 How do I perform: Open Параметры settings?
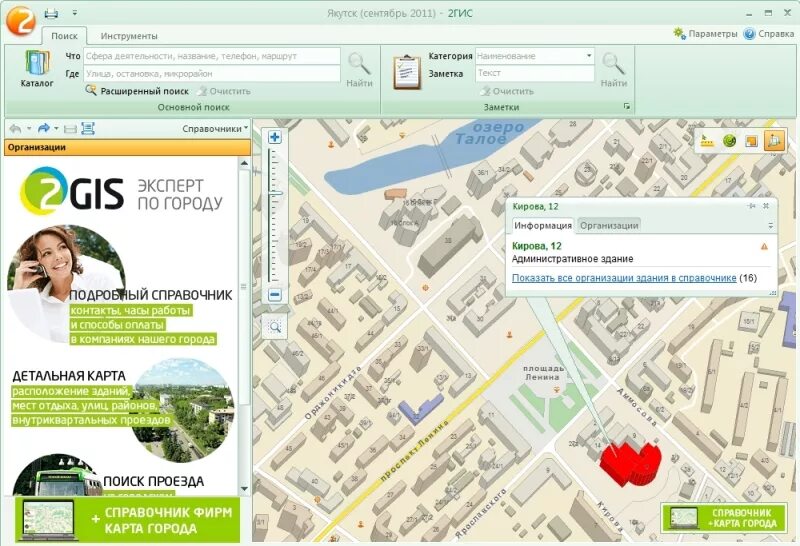(x=705, y=34)
